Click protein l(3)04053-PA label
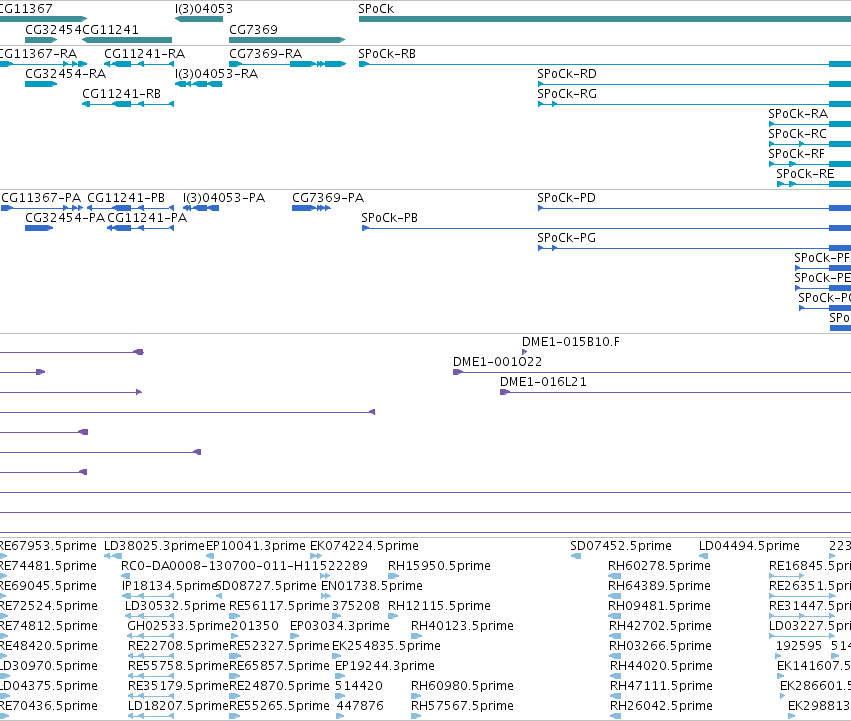The width and height of the screenshot is (851, 721). click(x=224, y=198)
